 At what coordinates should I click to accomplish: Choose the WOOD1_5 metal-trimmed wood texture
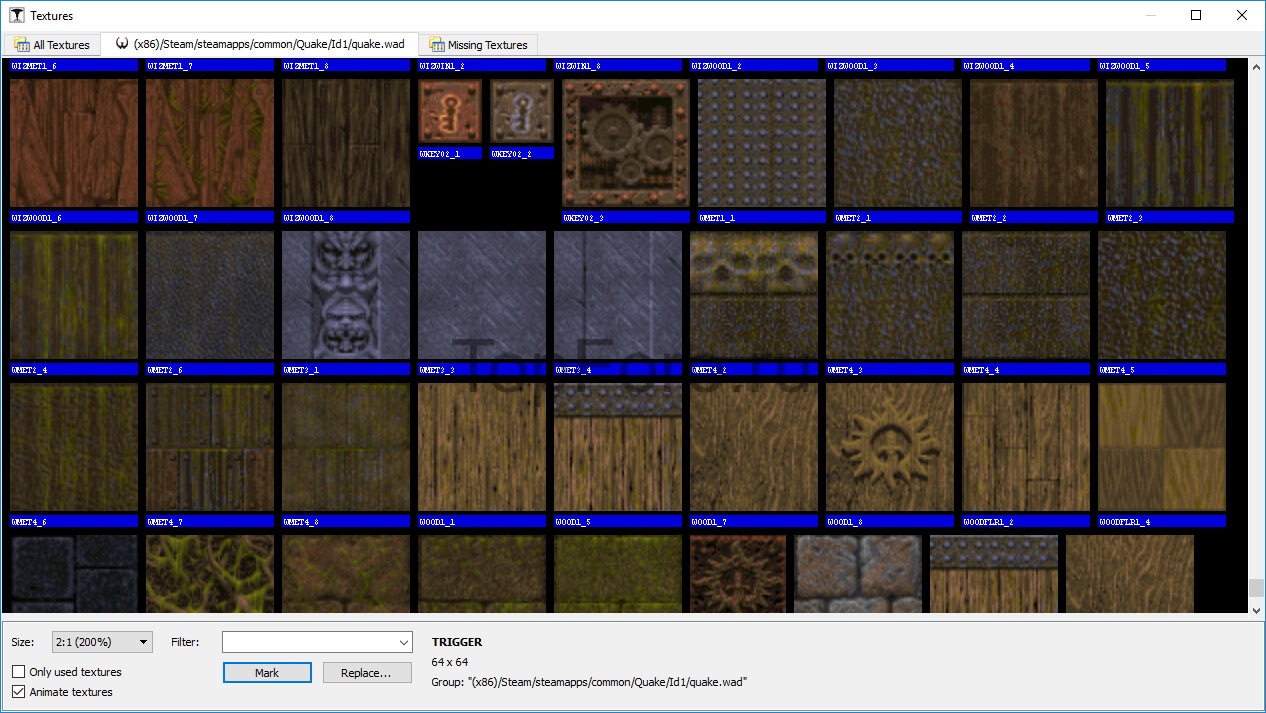(x=618, y=447)
